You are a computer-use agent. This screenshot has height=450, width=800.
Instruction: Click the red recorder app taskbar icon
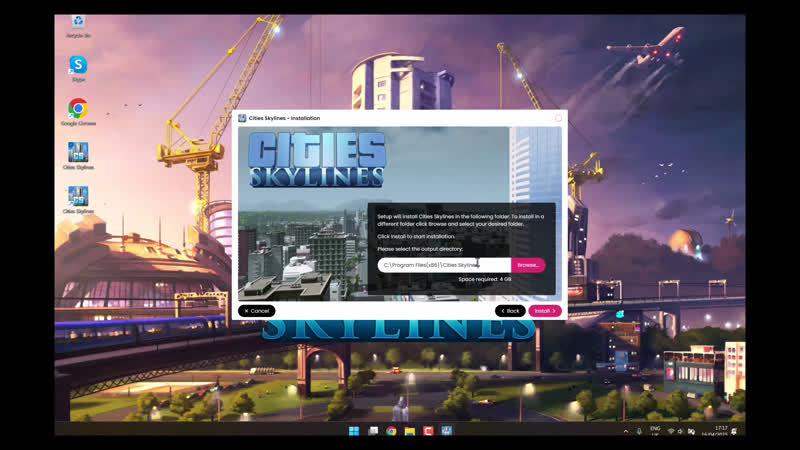[428, 431]
